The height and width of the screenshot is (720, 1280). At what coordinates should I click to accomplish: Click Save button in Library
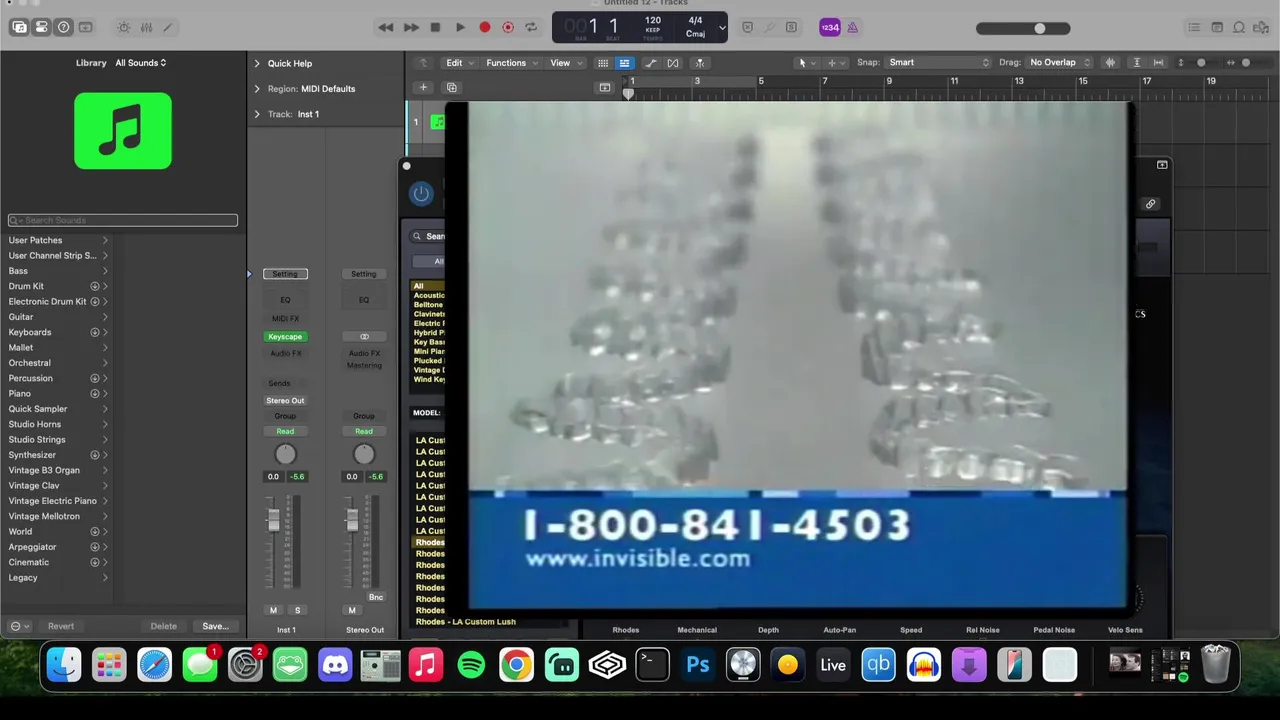[x=215, y=626]
